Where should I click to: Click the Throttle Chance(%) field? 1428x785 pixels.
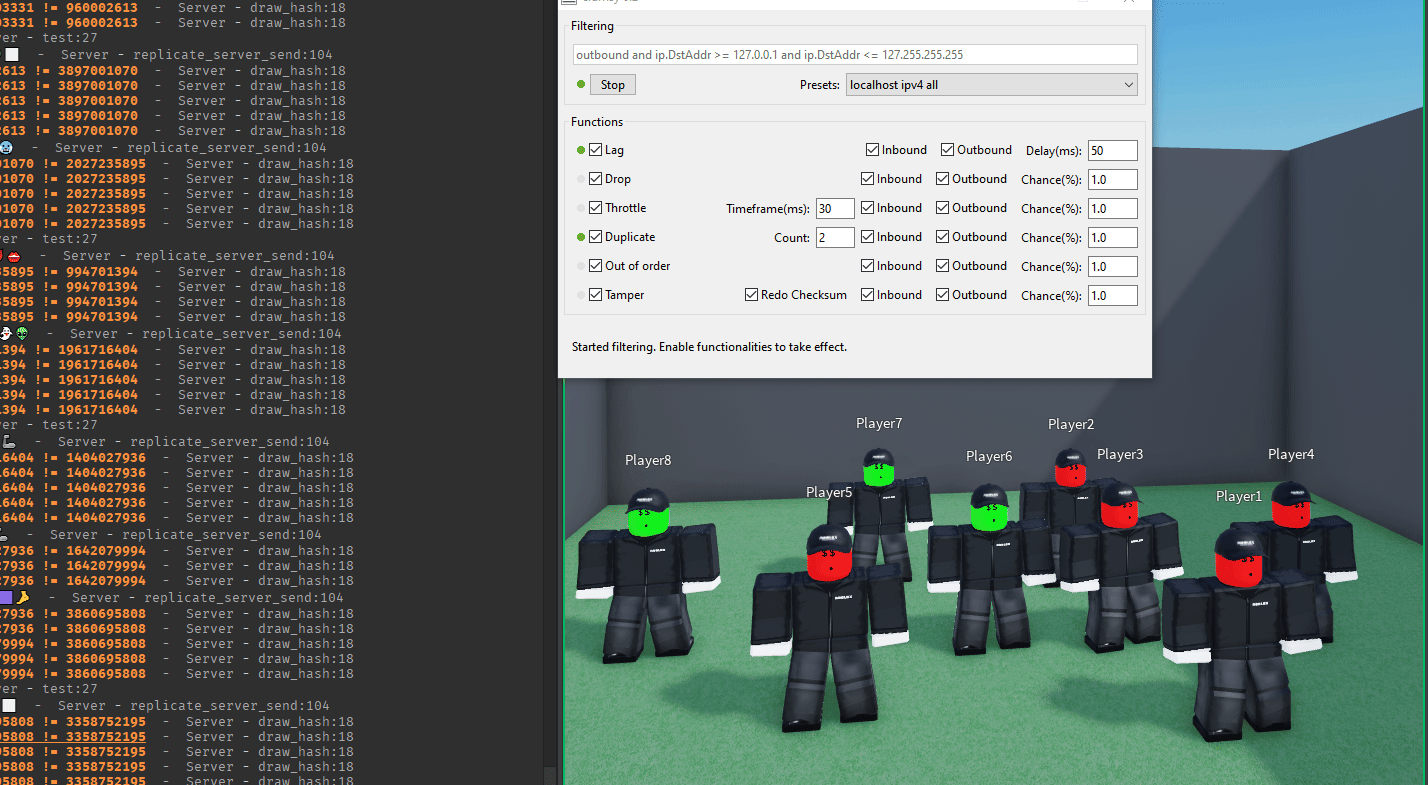[x=1113, y=208]
